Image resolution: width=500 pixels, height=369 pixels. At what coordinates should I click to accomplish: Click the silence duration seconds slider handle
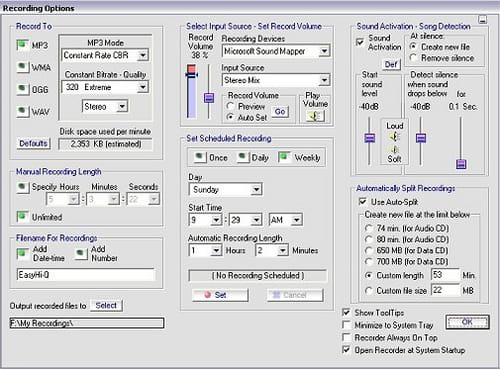(x=461, y=164)
